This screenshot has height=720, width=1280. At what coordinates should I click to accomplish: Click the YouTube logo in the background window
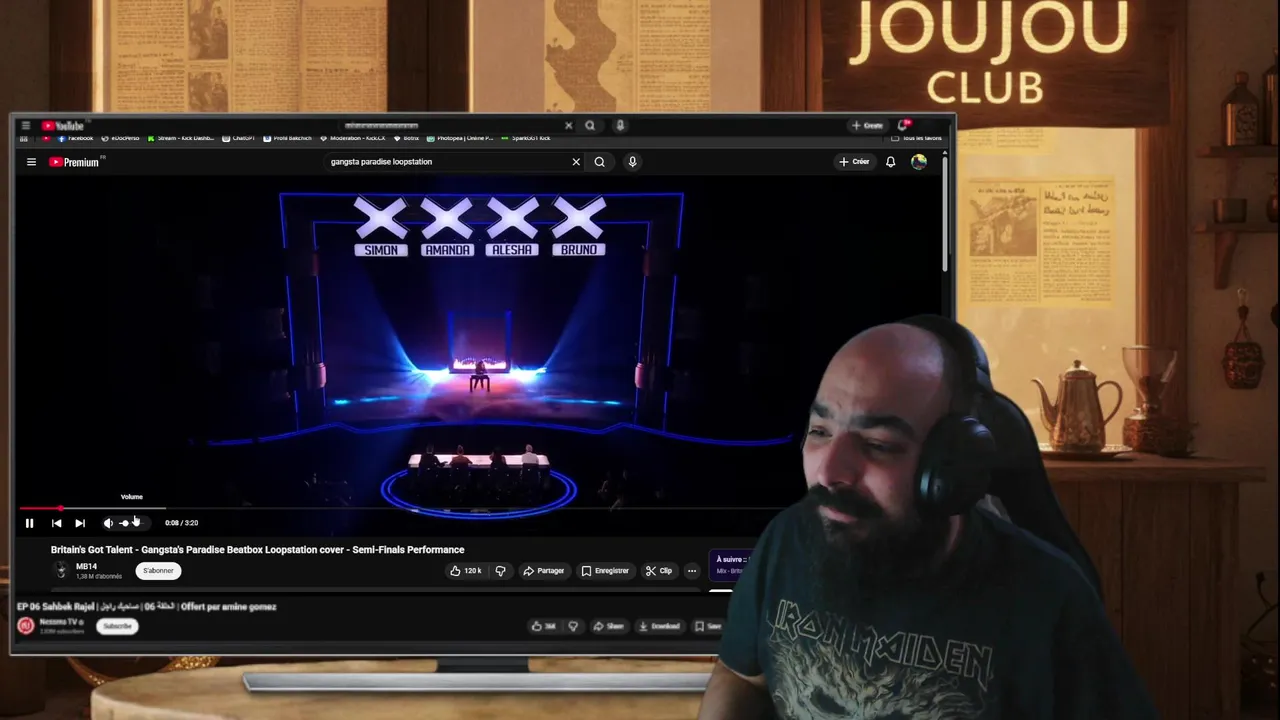point(64,126)
